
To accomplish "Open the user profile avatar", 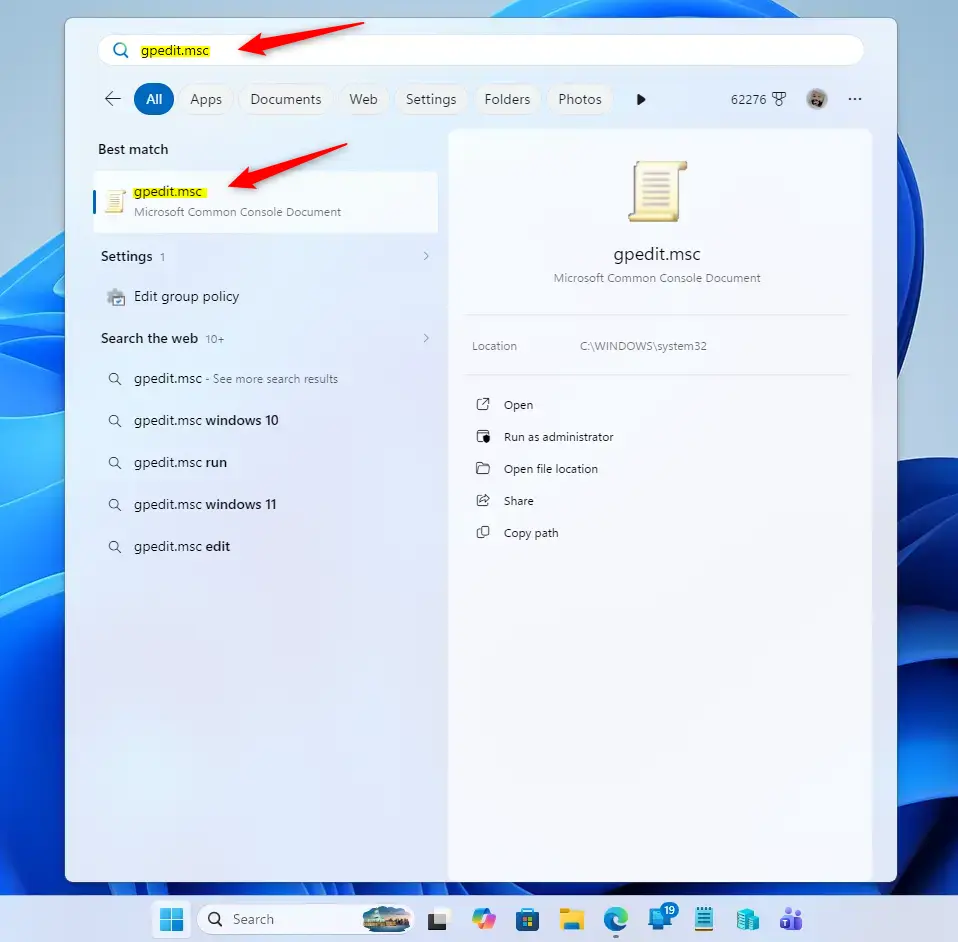I will [x=817, y=99].
